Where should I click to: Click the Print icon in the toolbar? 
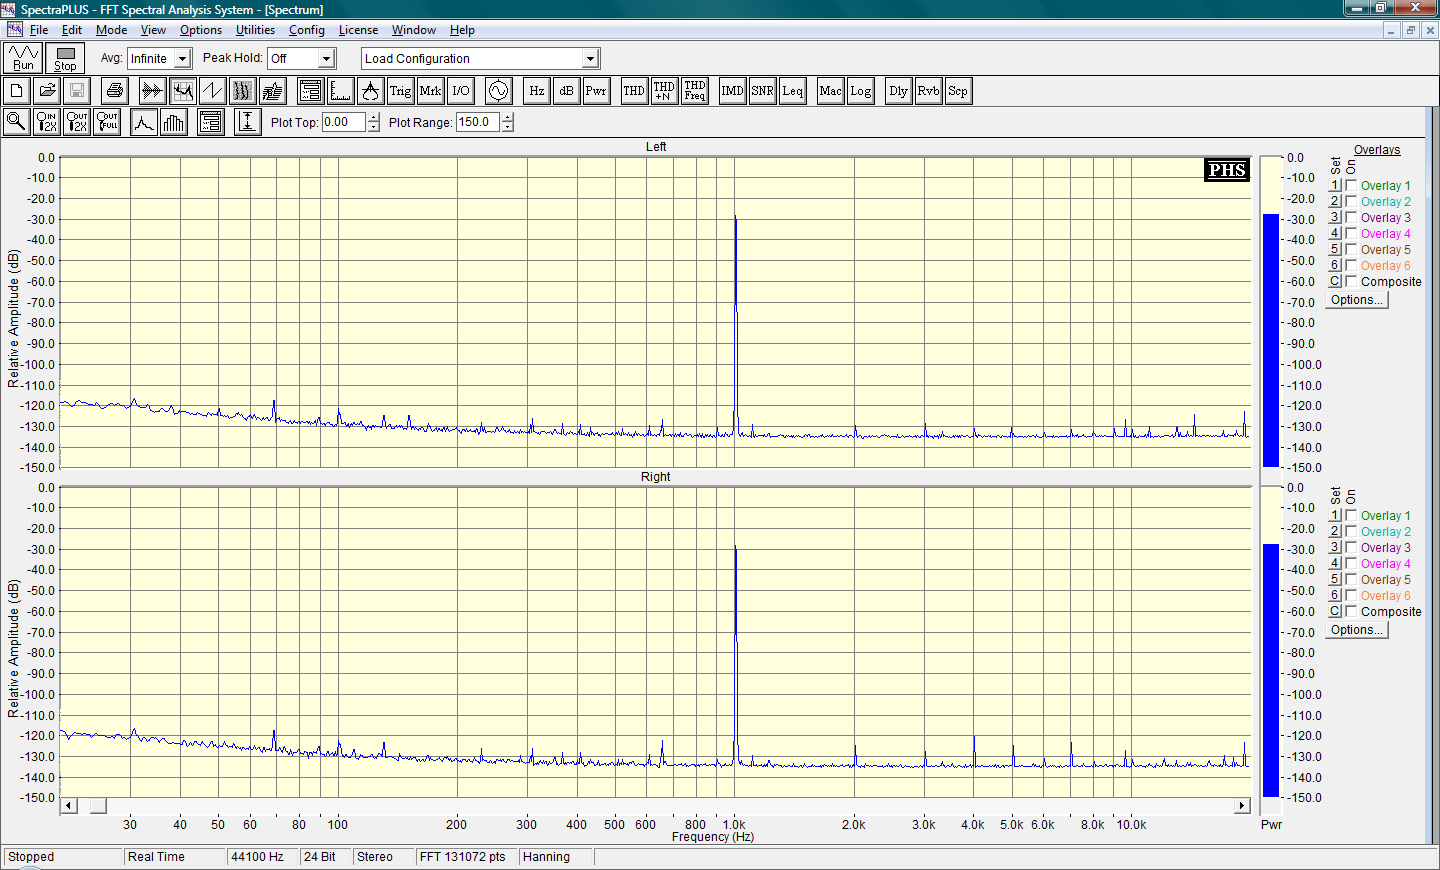[115, 91]
